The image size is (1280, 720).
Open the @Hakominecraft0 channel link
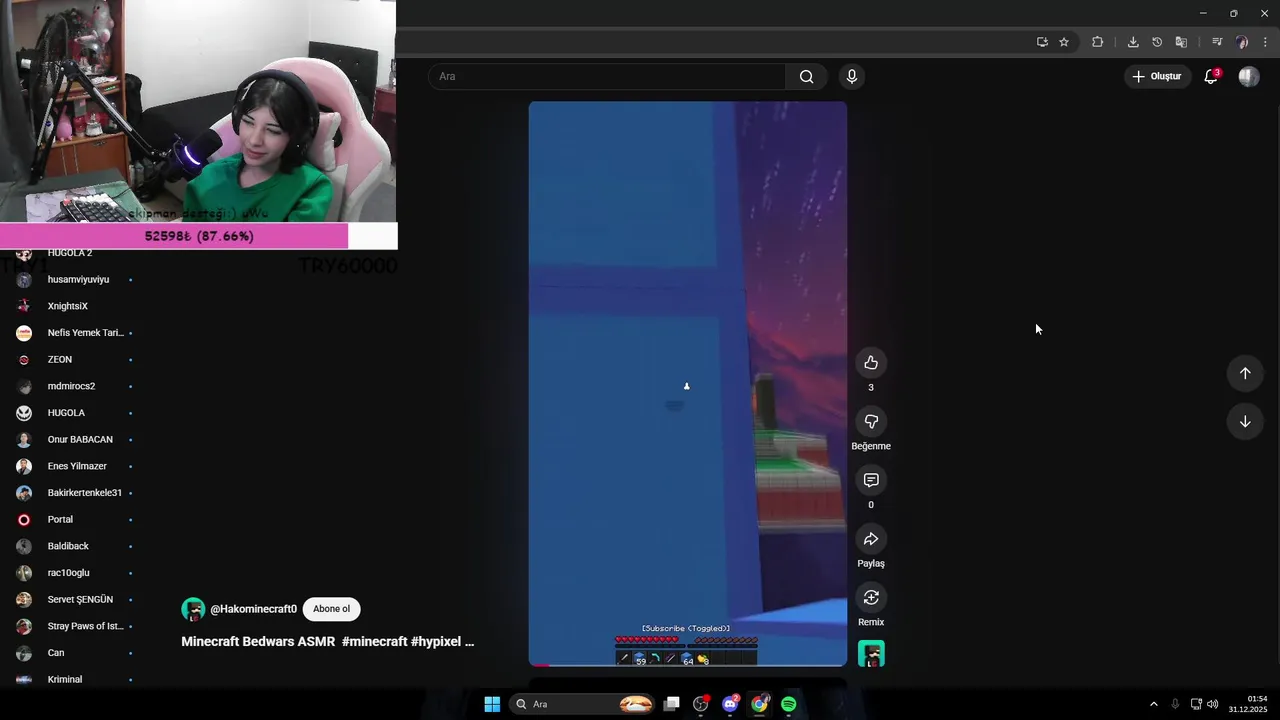(253, 609)
